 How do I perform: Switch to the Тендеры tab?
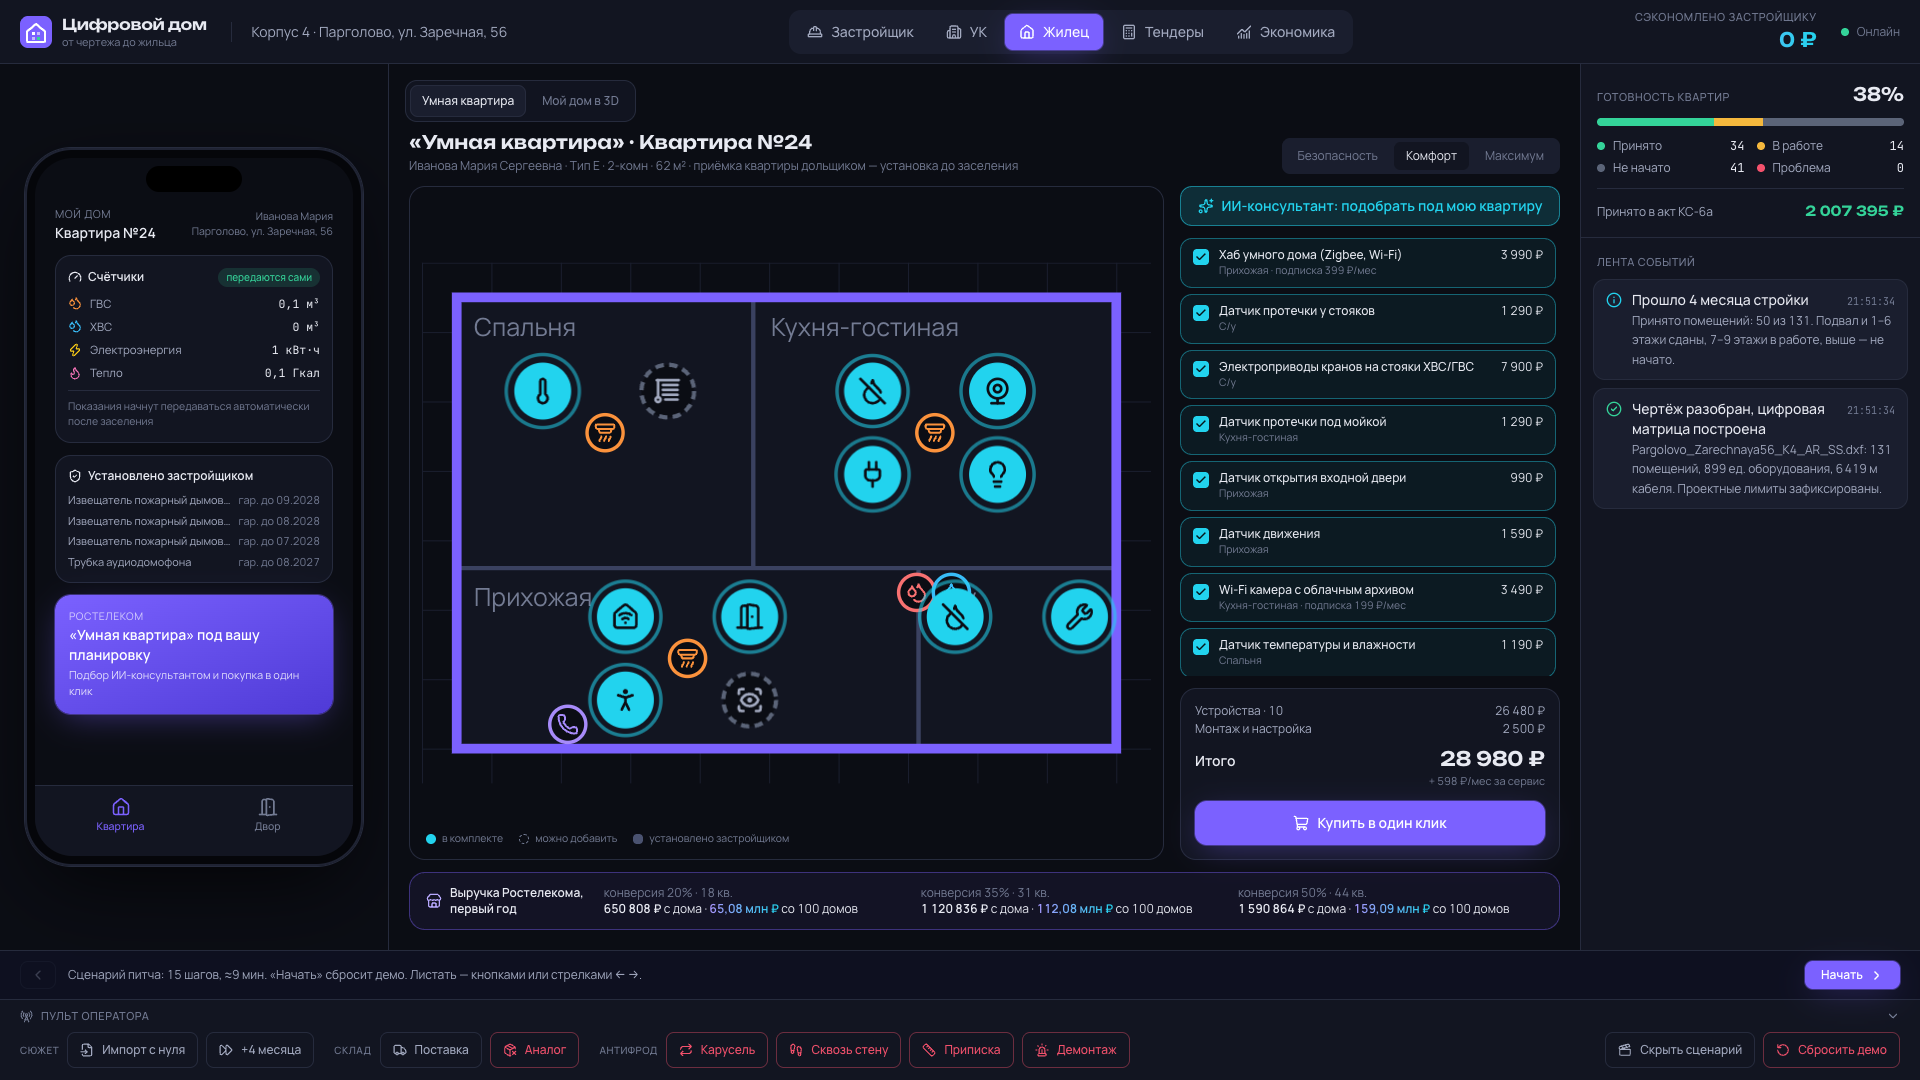click(1162, 32)
